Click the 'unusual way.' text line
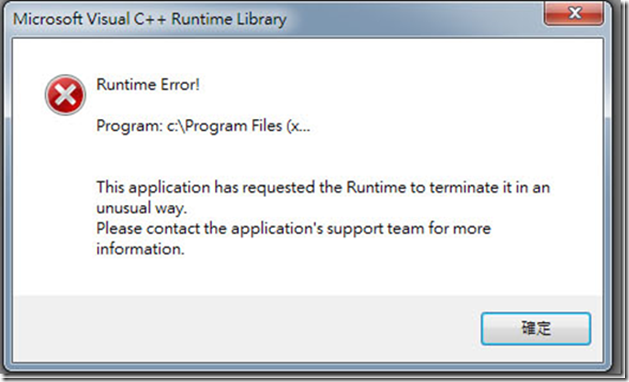629x382 pixels. pos(142,208)
